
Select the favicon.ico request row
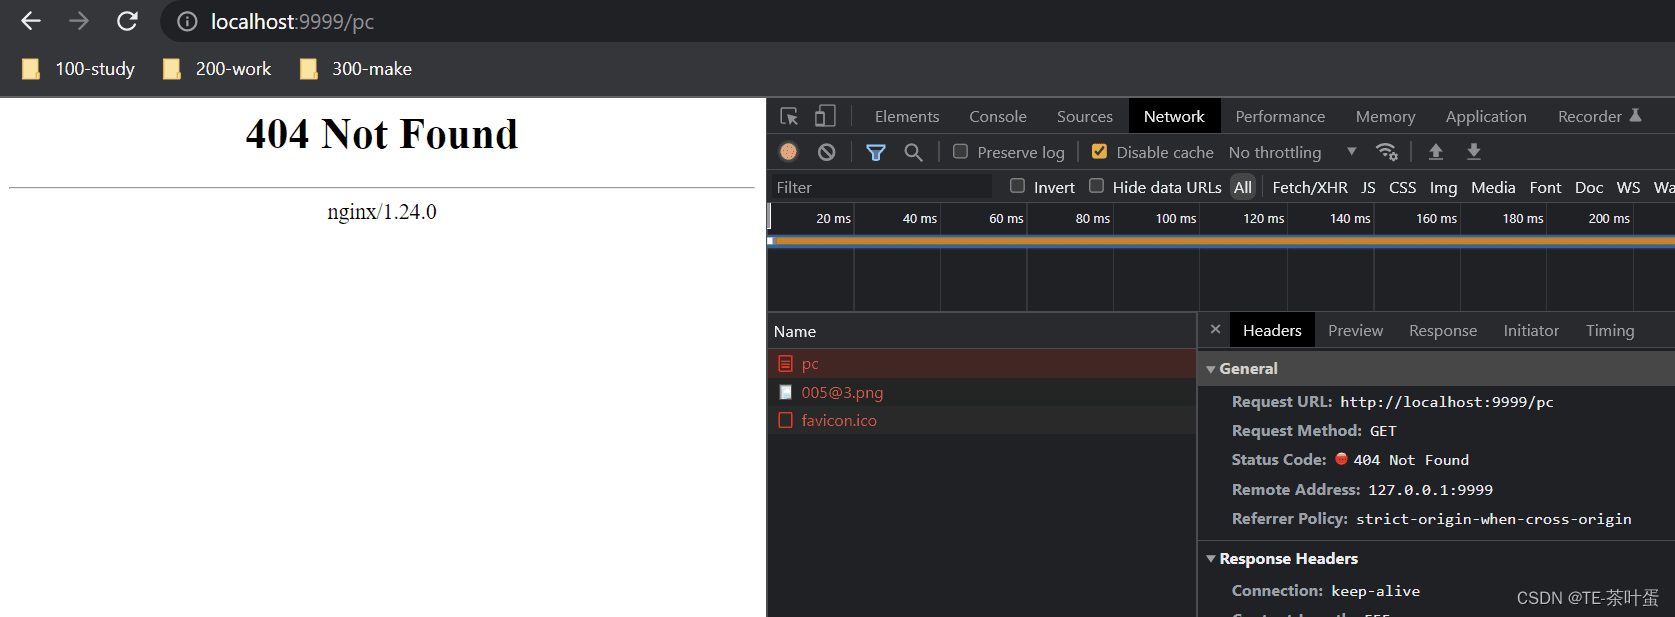[982, 420]
